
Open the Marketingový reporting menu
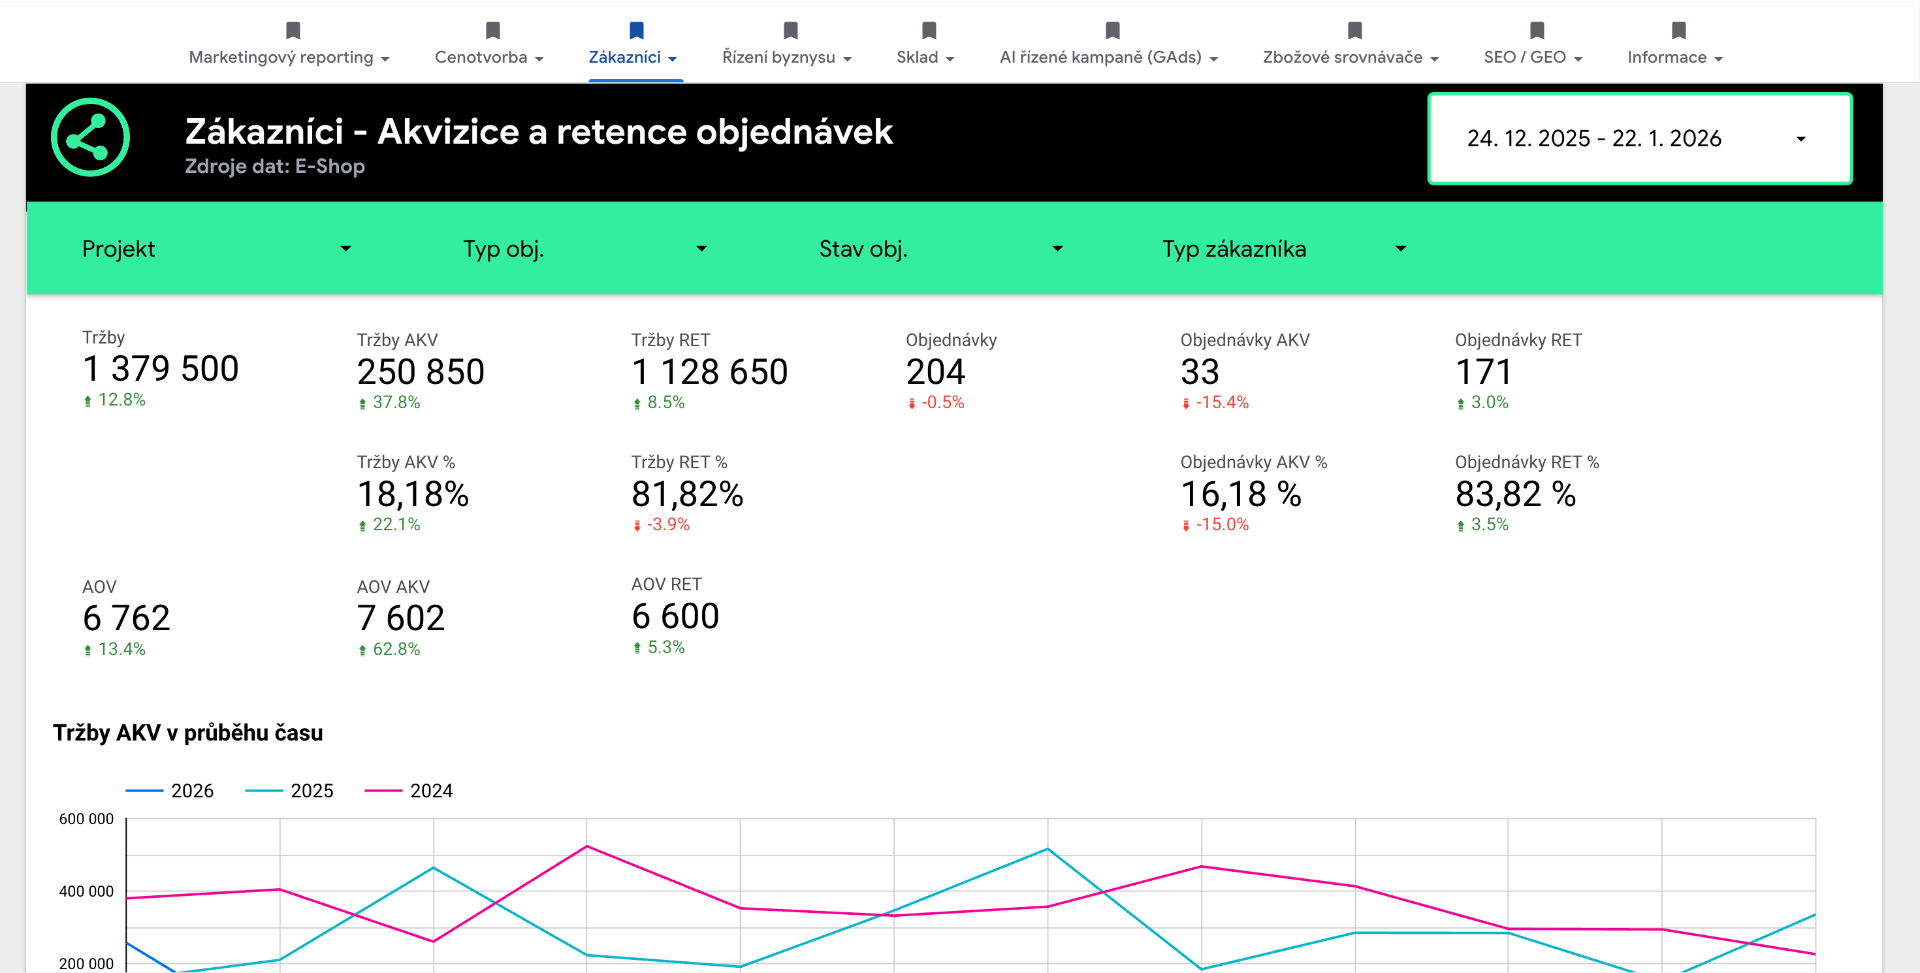(289, 57)
